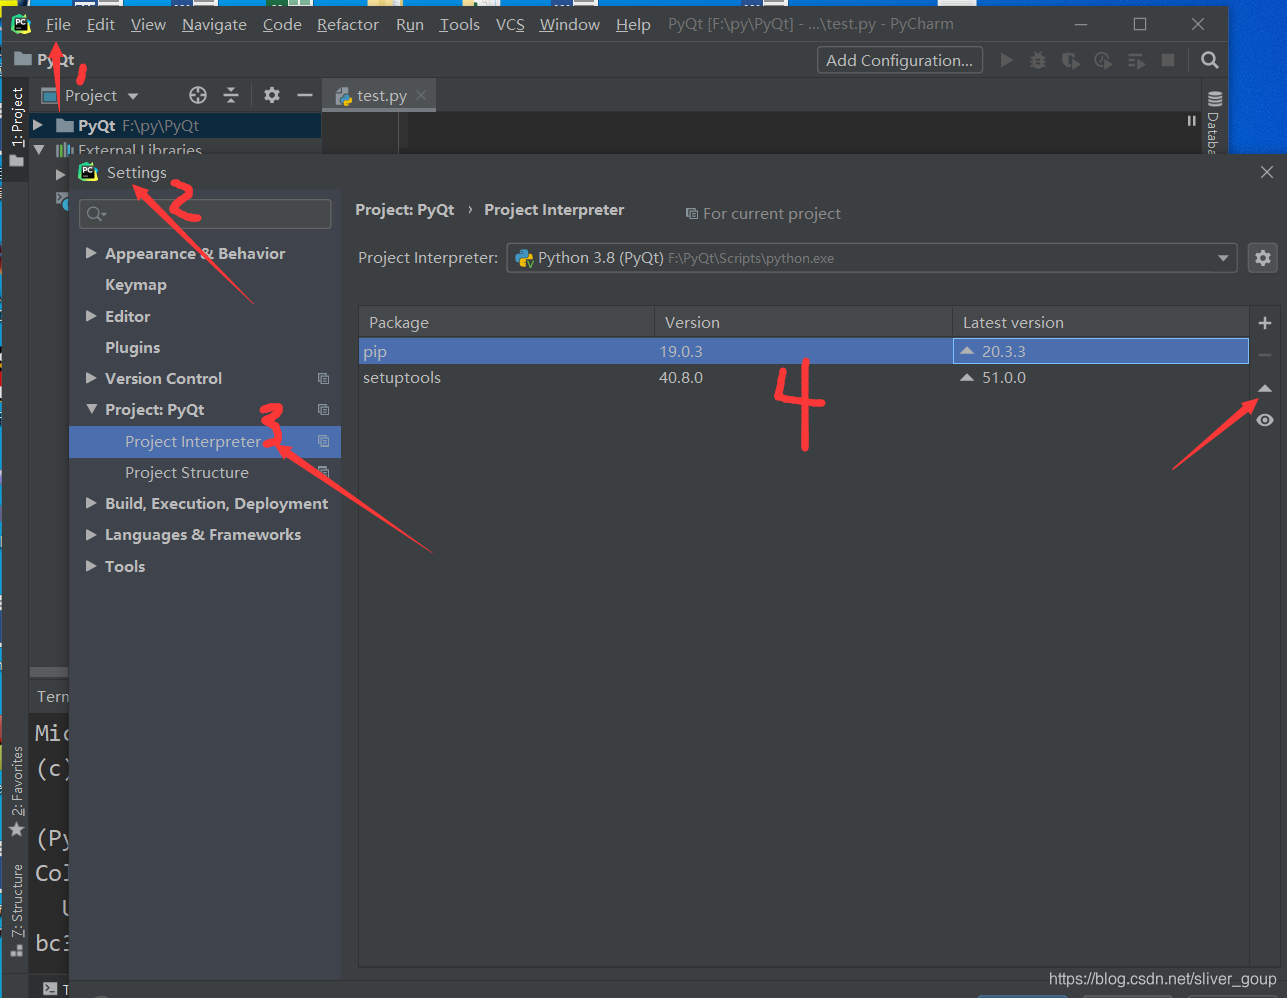Click the Search Everywhere magnifier icon

coord(1209,60)
